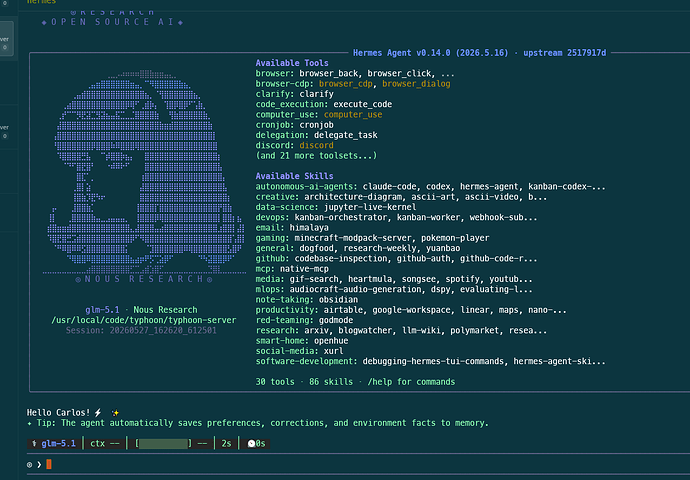
Task: Click the Nous Research ASCII portrait logo
Action: pyautogui.click(x=145, y=172)
